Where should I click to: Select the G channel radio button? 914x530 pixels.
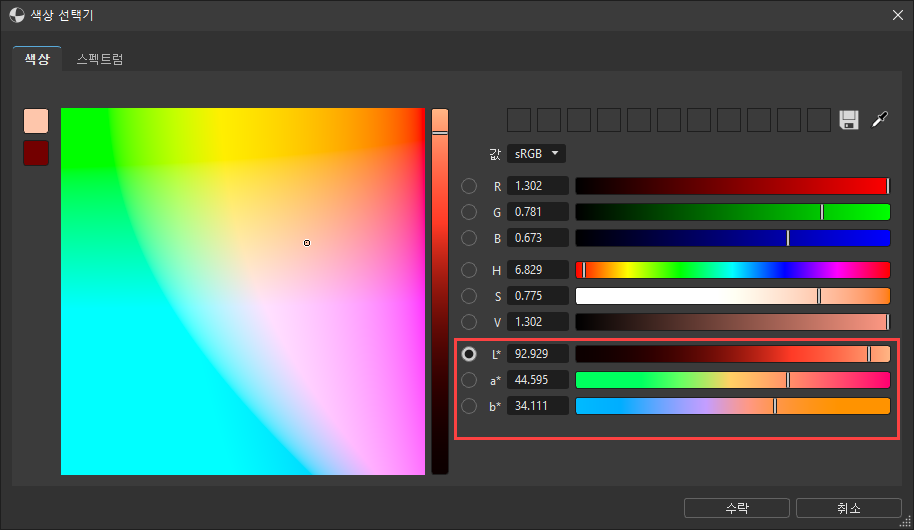tap(469, 212)
